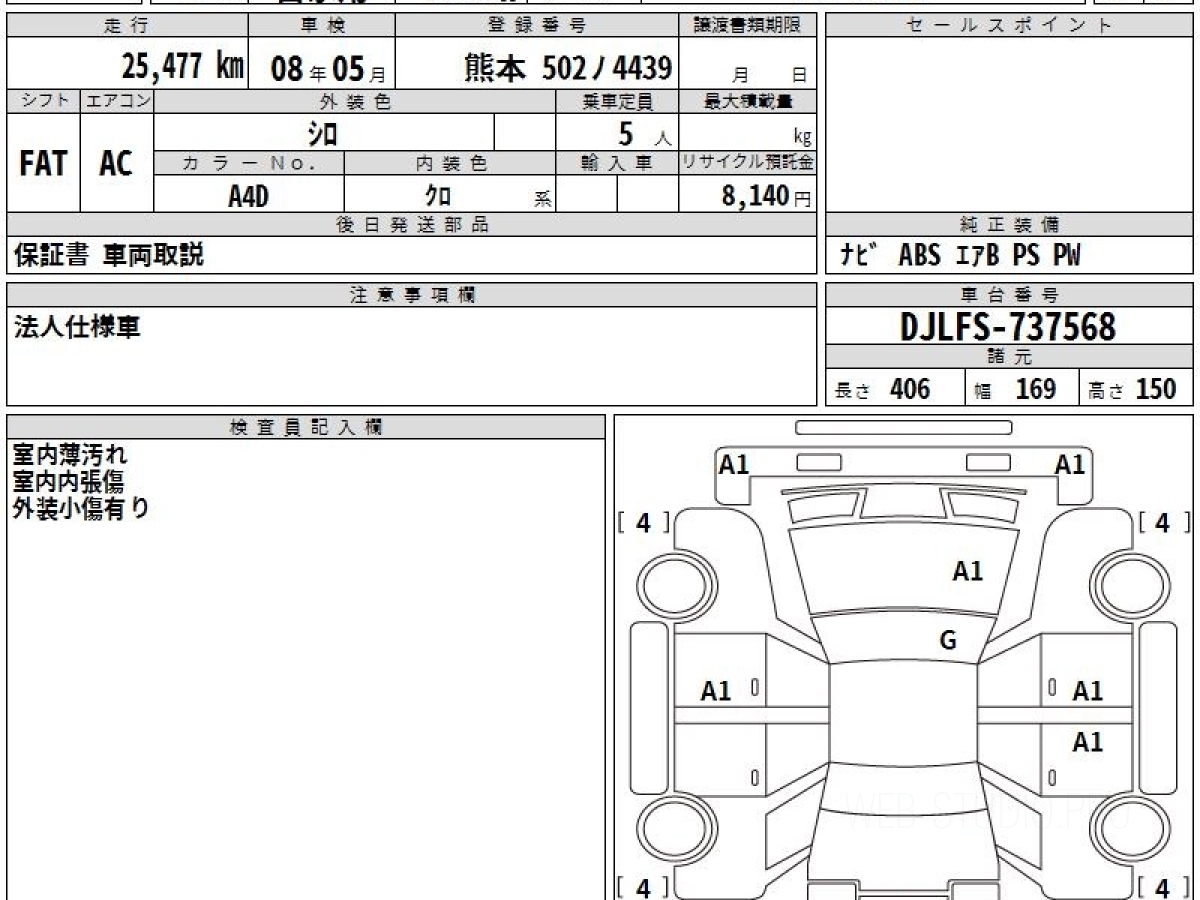Select the 外装色 header

[354, 101]
